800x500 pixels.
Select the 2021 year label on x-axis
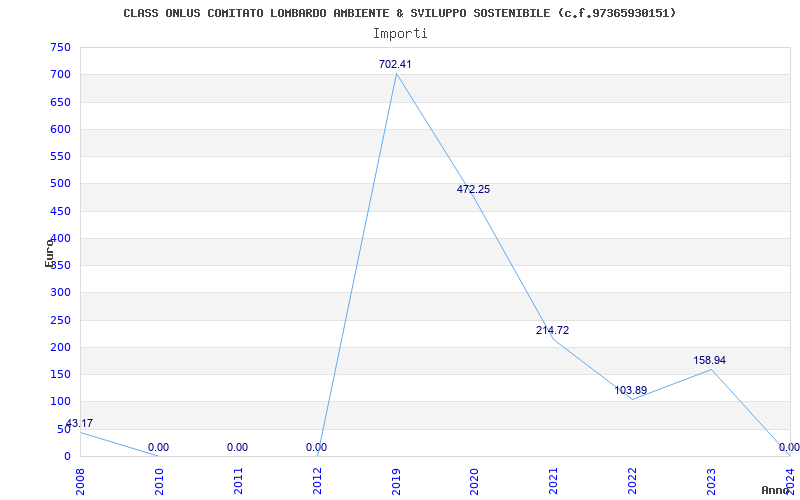[x=553, y=481]
